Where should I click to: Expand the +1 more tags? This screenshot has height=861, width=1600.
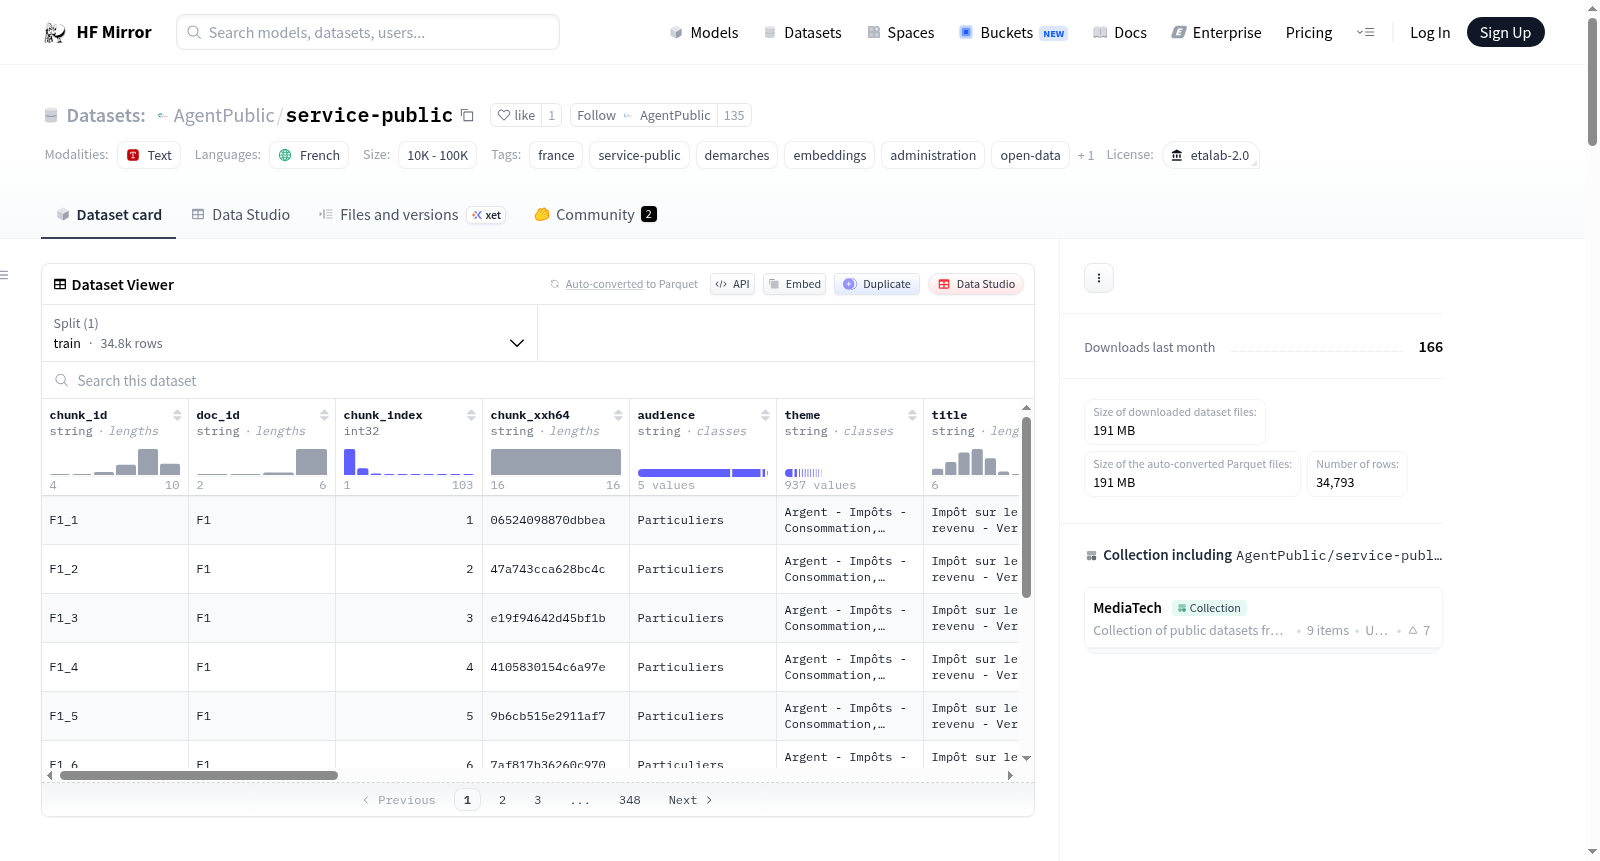(x=1086, y=155)
